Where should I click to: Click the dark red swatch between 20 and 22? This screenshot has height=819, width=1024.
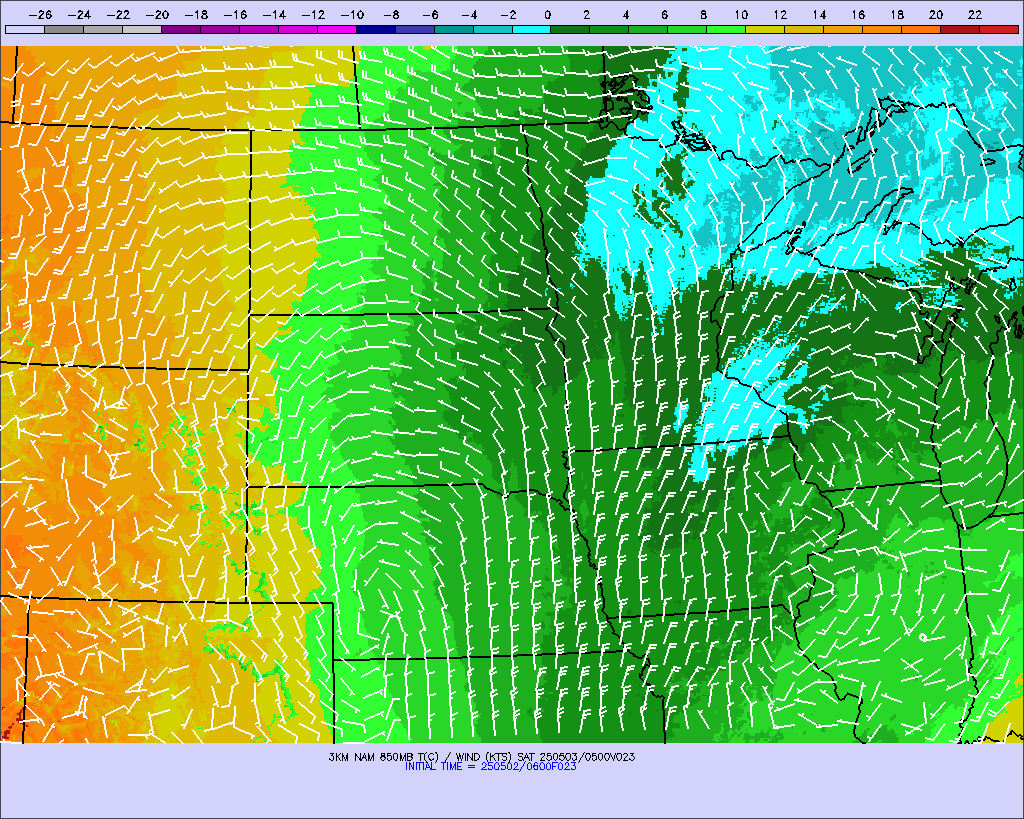(x=960, y=29)
